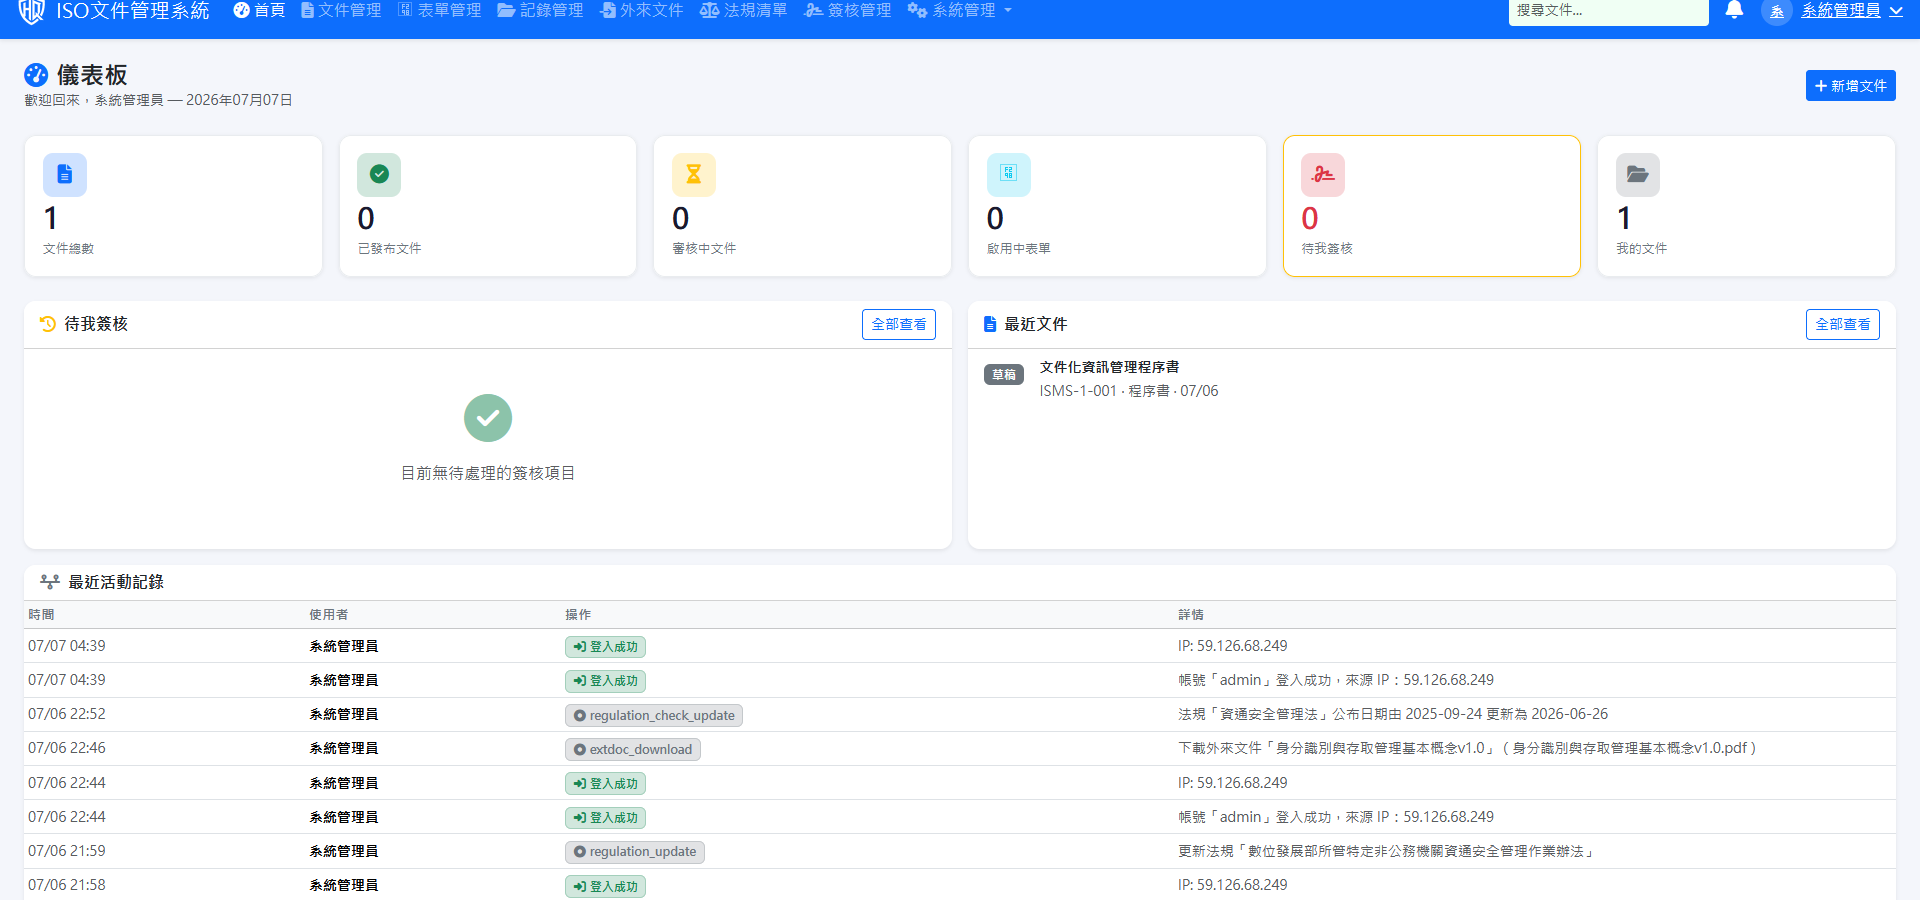This screenshot has width=1920, height=900.
Task: Open 記錄管理 menu
Action: pyautogui.click(x=540, y=10)
